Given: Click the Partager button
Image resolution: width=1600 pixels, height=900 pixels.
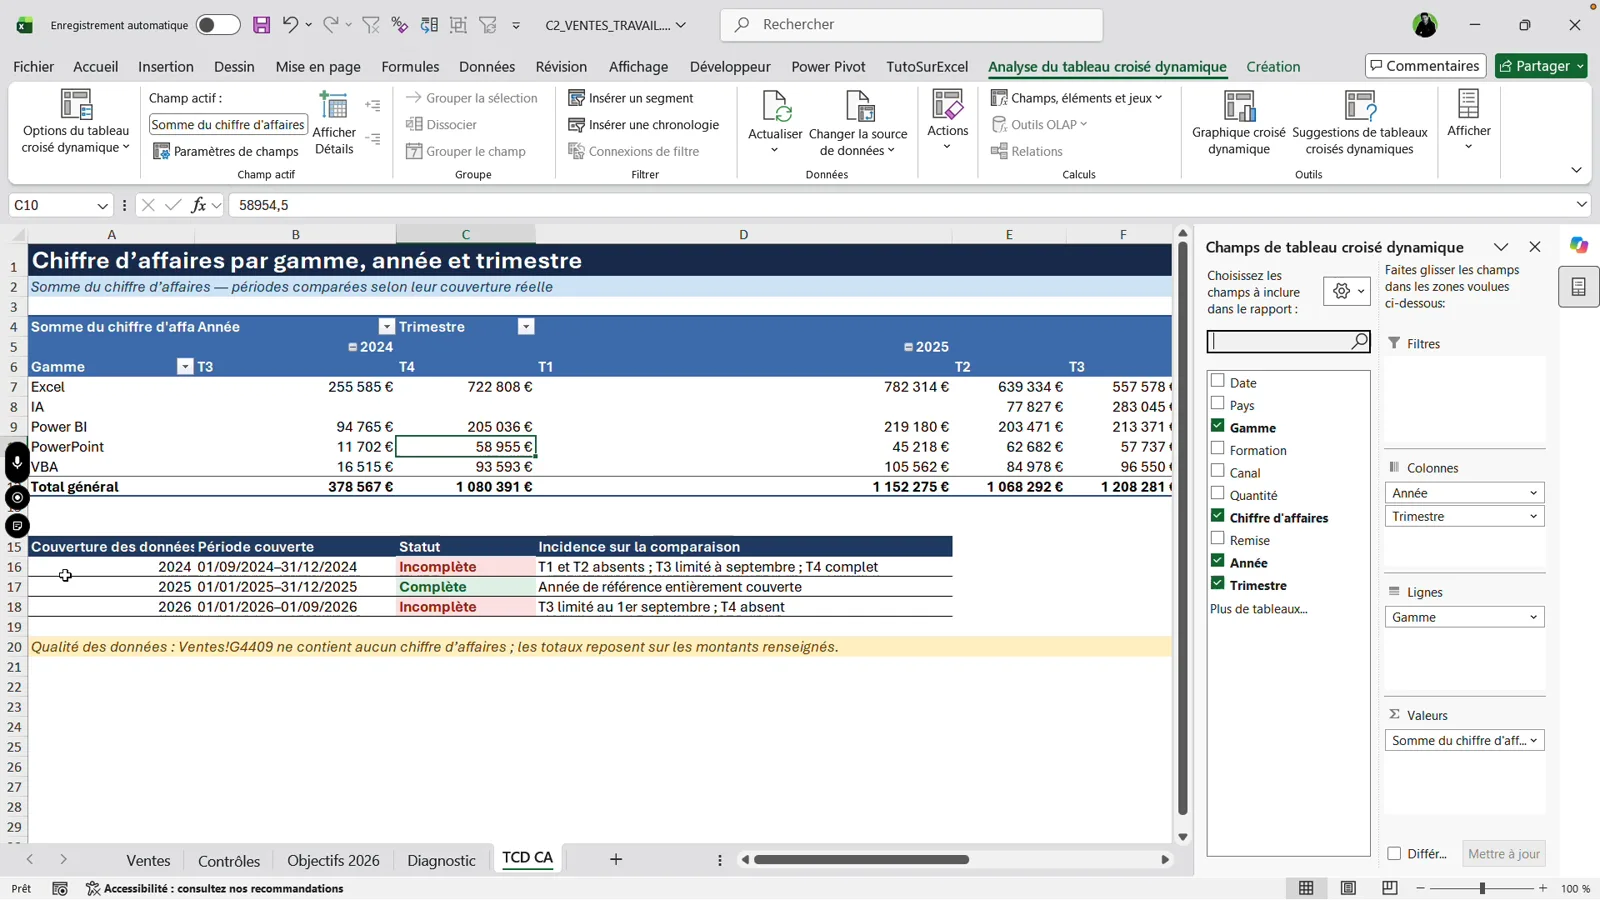Looking at the screenshot, I should pyautogui.click(x=1542, y=66).
